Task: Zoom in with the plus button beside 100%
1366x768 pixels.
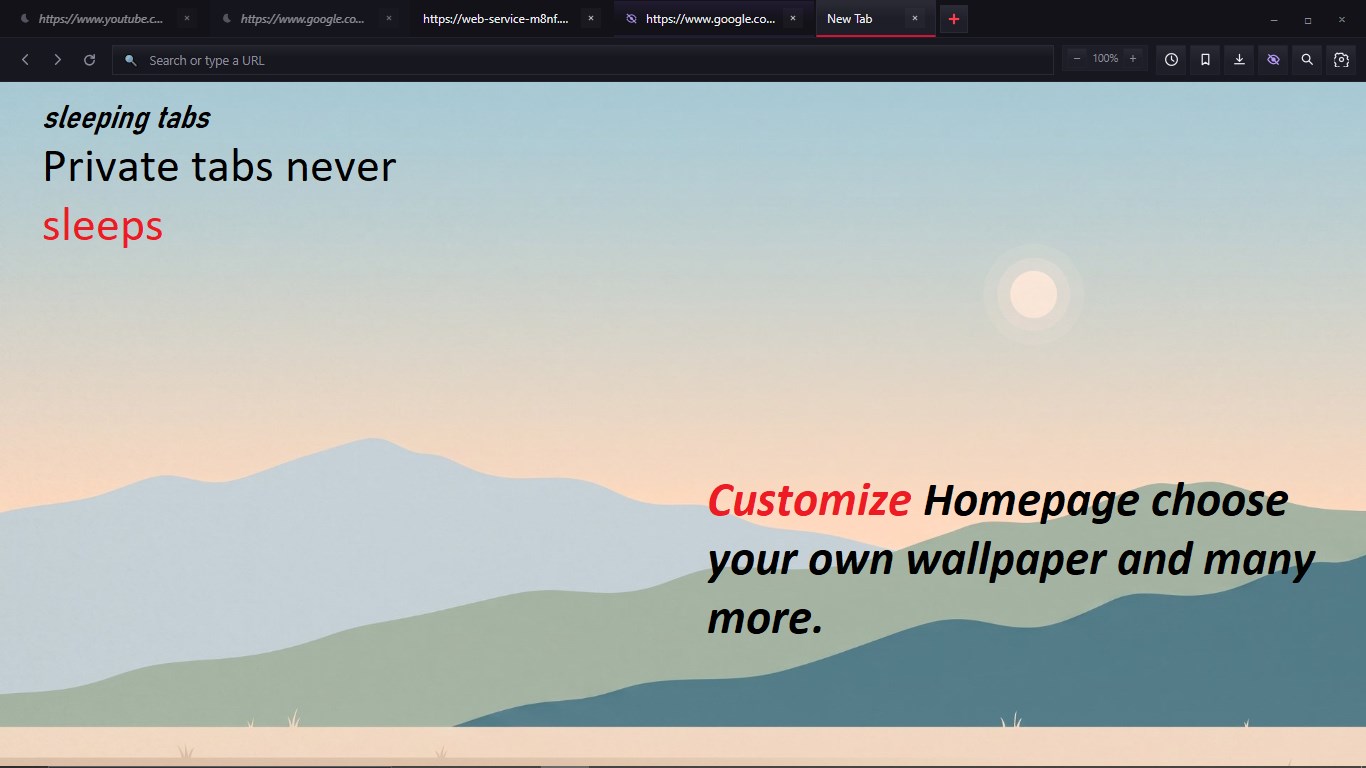Action: click(x=1133, y=59)
